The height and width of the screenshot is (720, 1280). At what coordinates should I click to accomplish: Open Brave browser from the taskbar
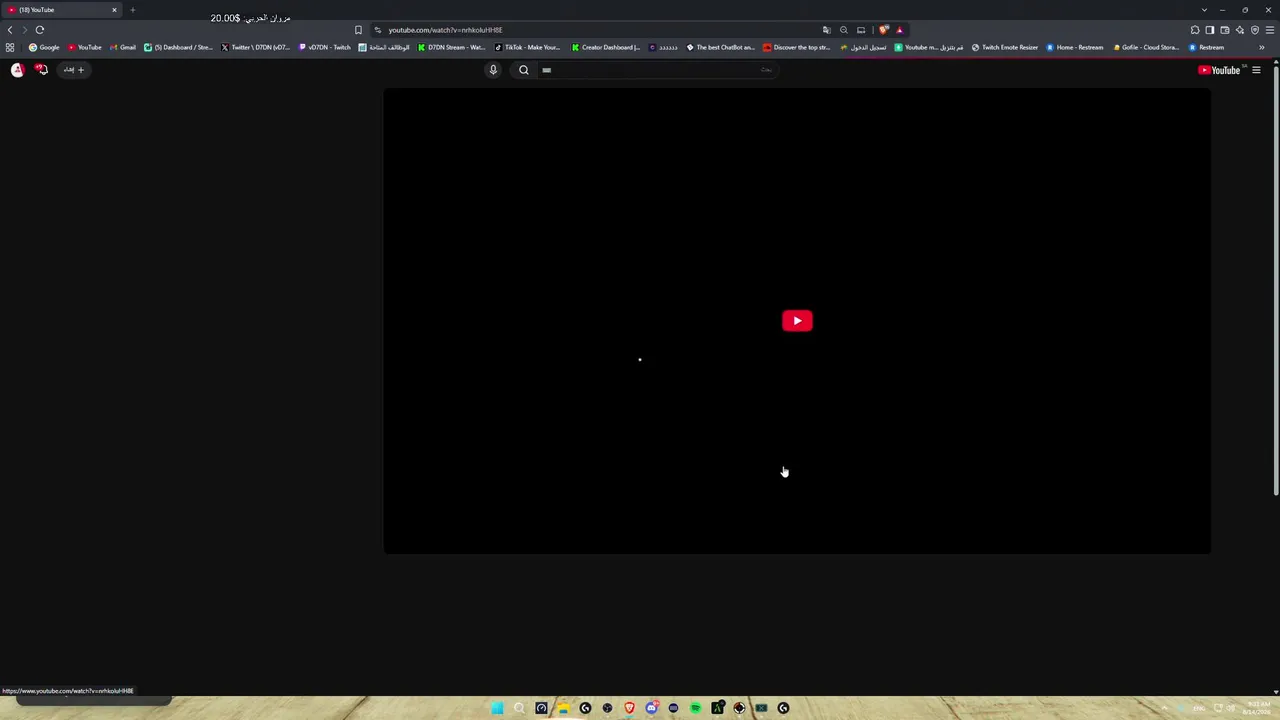point(629,708)
